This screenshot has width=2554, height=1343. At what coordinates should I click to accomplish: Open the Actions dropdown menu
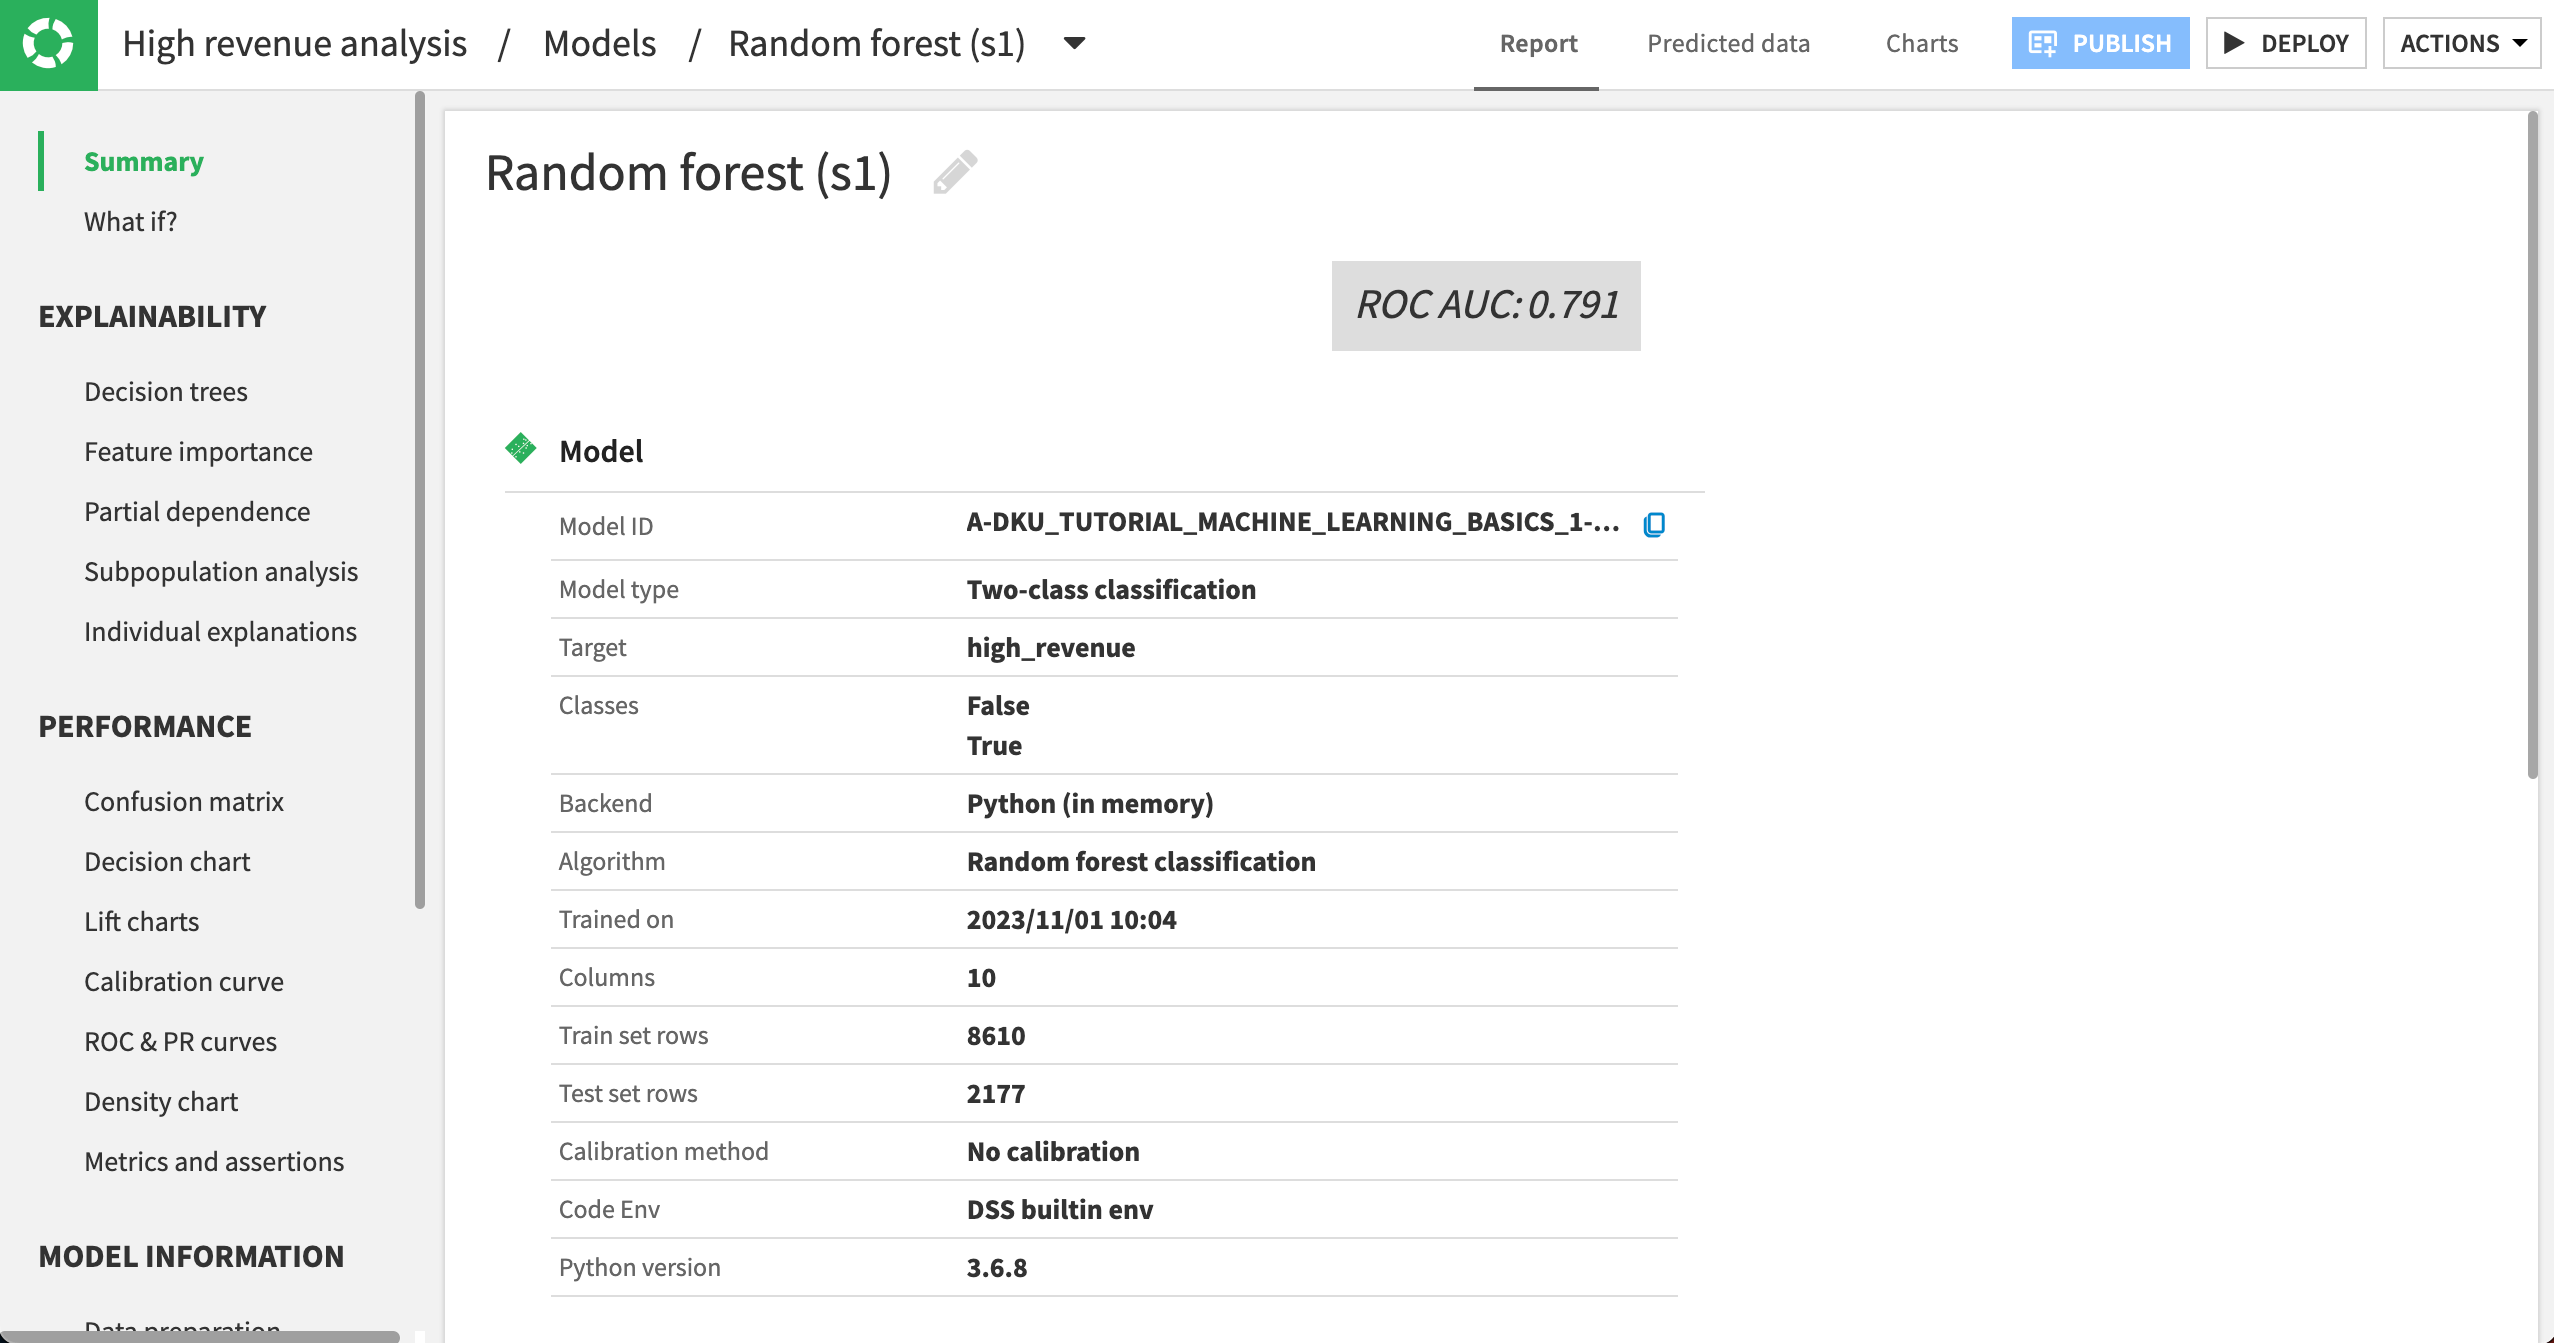(2461, 43)
